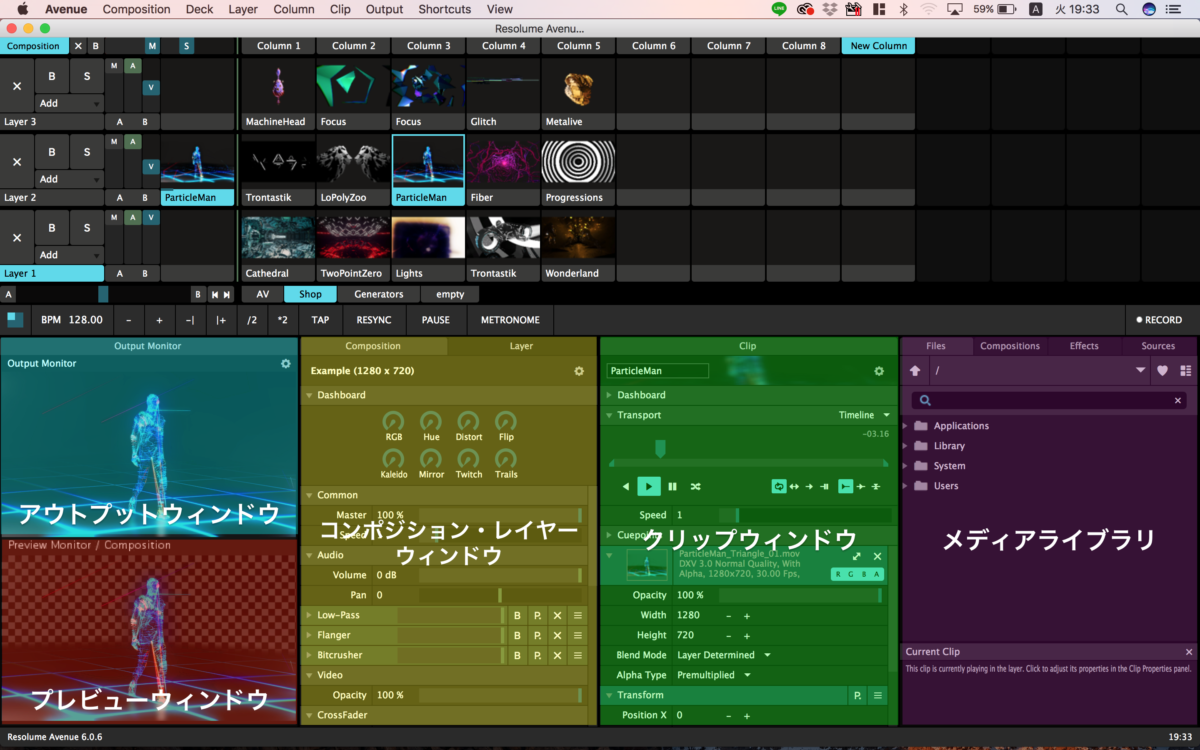Open the Low-Pass presets P button
Screen dimensions: 1200x750
[537, 615]
